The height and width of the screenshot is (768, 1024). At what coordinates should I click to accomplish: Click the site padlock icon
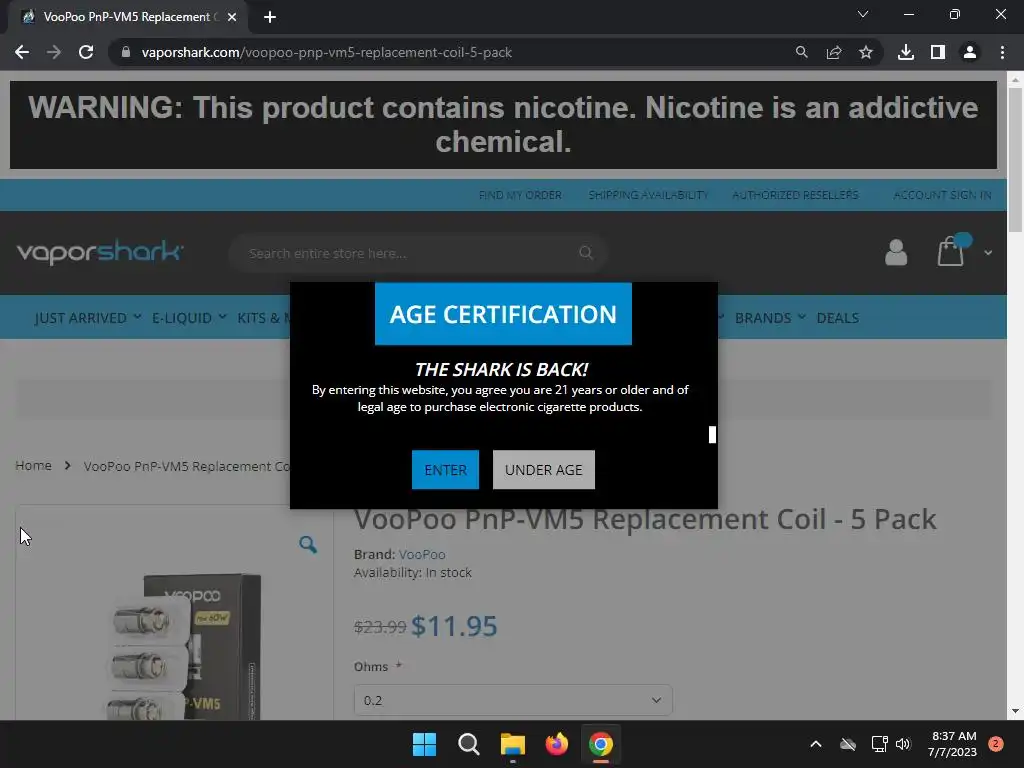pyautogui.click(x=126, y=52)
